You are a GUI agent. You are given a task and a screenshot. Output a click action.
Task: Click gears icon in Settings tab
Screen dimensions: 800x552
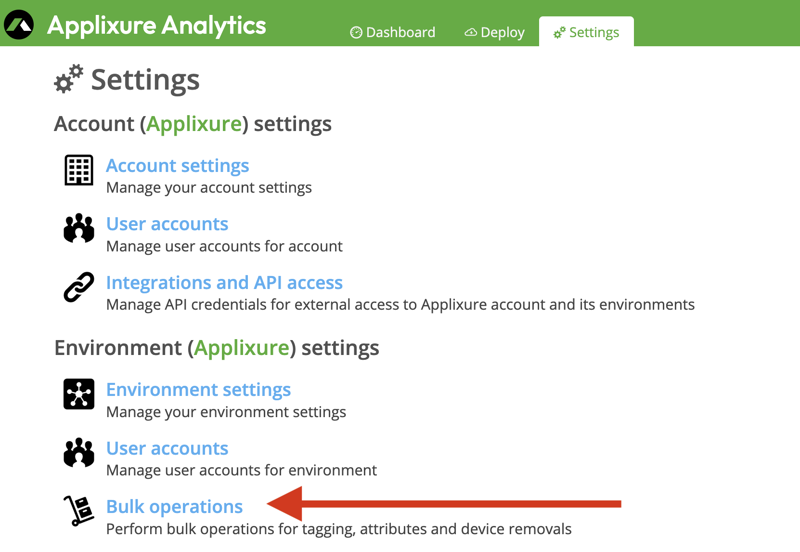pyautogui.click(x=559, y=33)
